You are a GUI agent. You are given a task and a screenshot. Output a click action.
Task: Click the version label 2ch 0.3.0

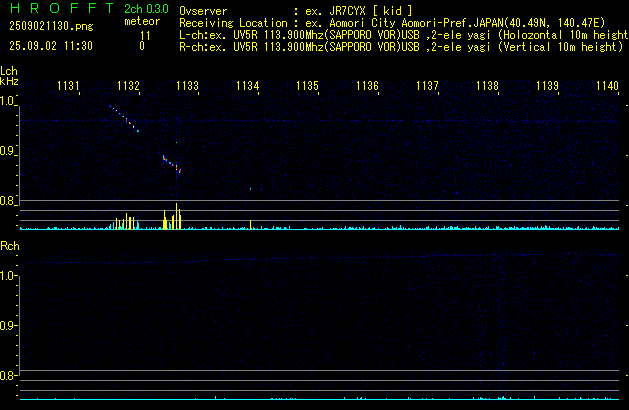(146, 9)
